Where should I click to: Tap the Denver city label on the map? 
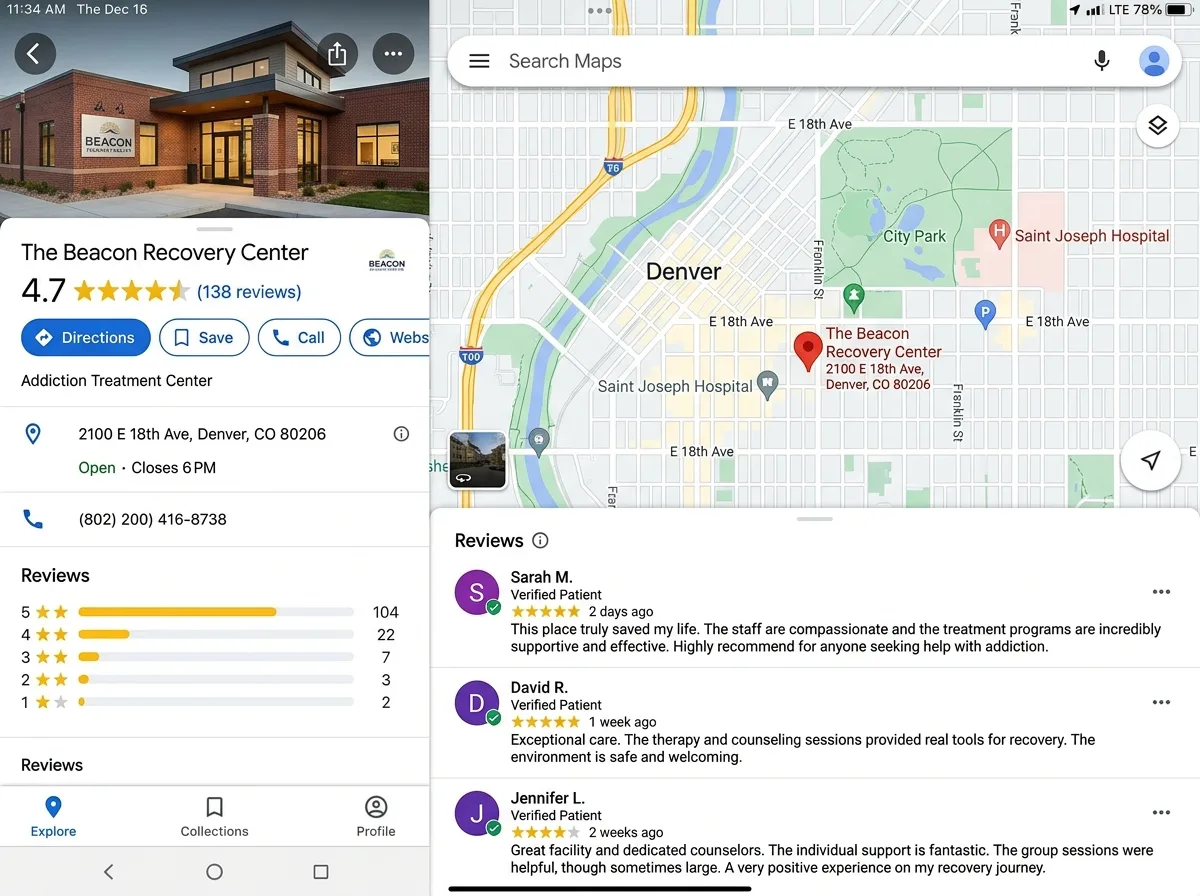(x=683, y=271)
